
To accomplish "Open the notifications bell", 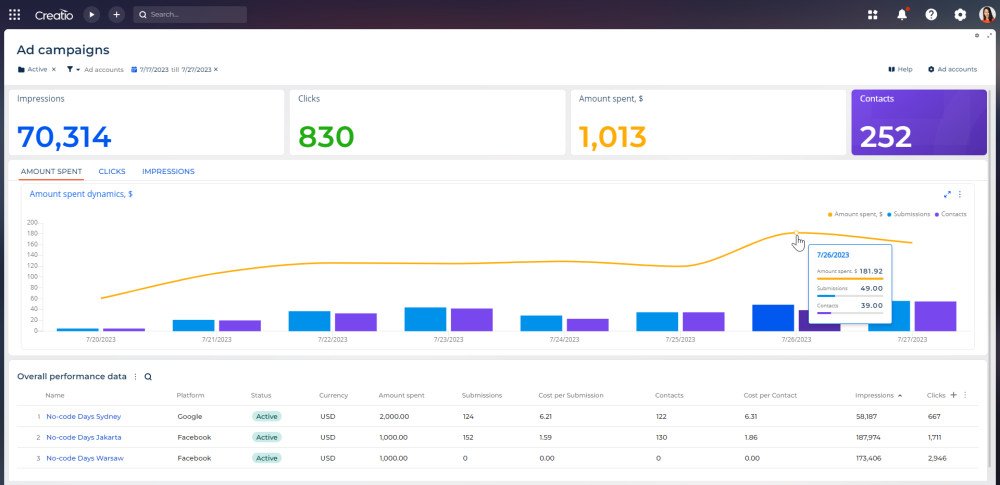I will (902, 15).
